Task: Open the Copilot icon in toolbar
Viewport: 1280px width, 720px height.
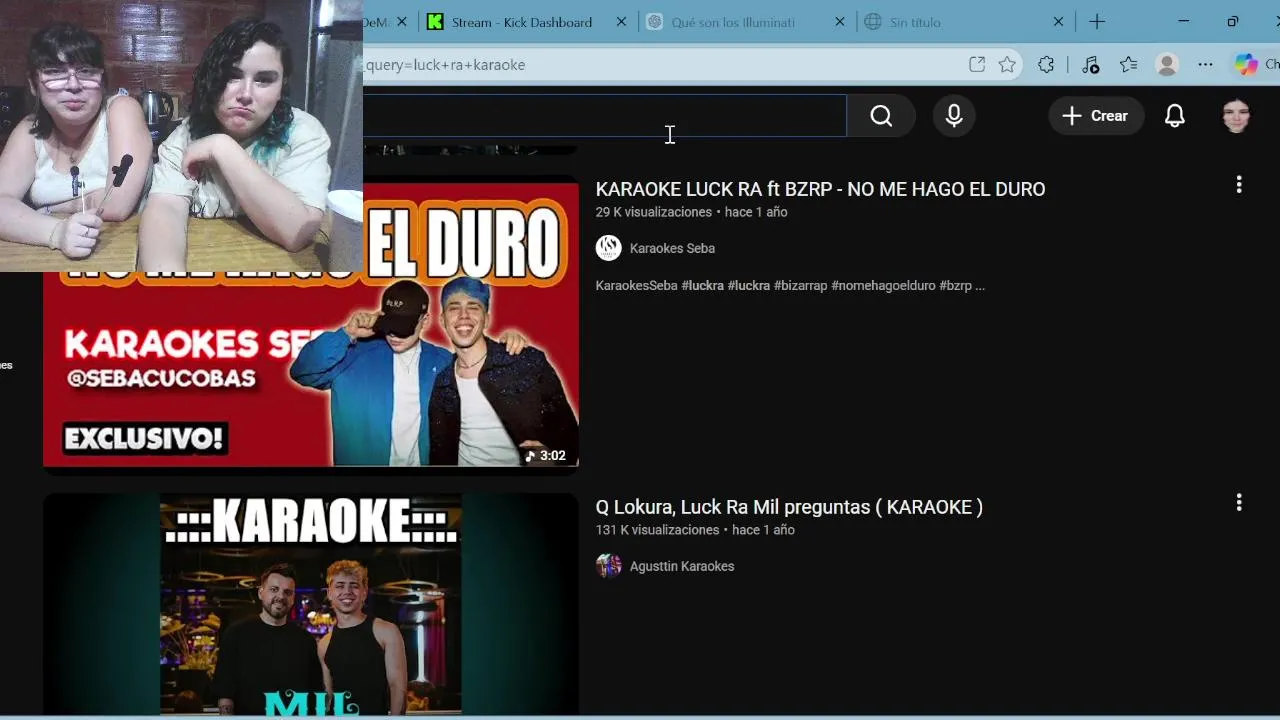Action: (x=1246, y=65)
